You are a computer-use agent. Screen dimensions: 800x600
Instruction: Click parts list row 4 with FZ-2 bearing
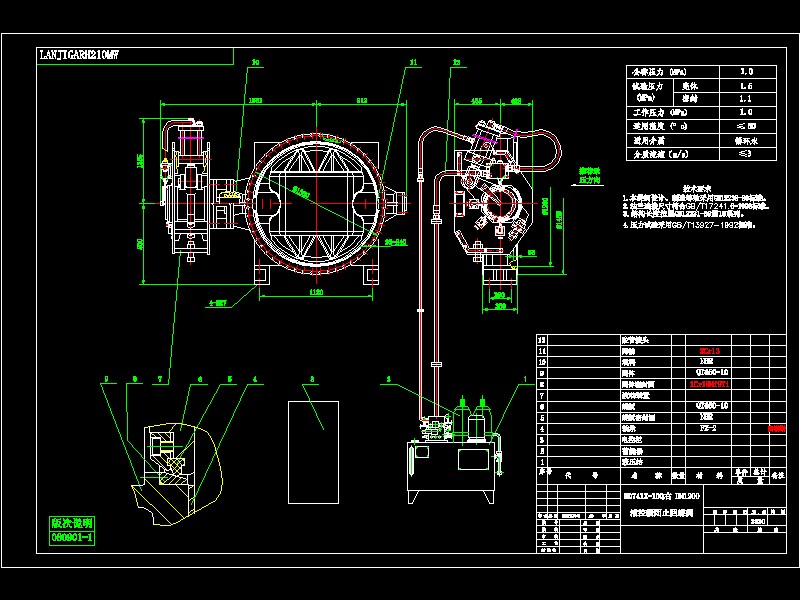click(706, 428)
